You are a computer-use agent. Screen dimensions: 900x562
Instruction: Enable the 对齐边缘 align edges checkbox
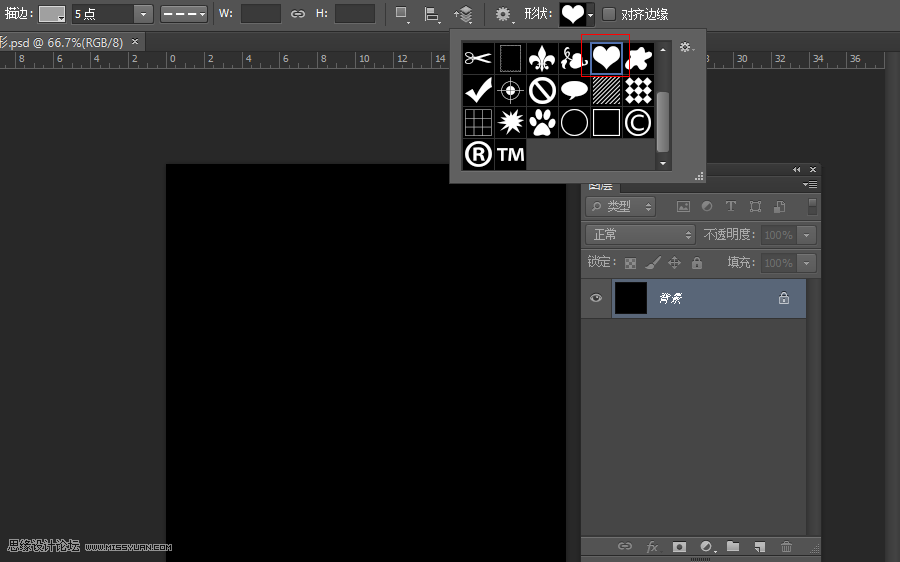[608, 14]
